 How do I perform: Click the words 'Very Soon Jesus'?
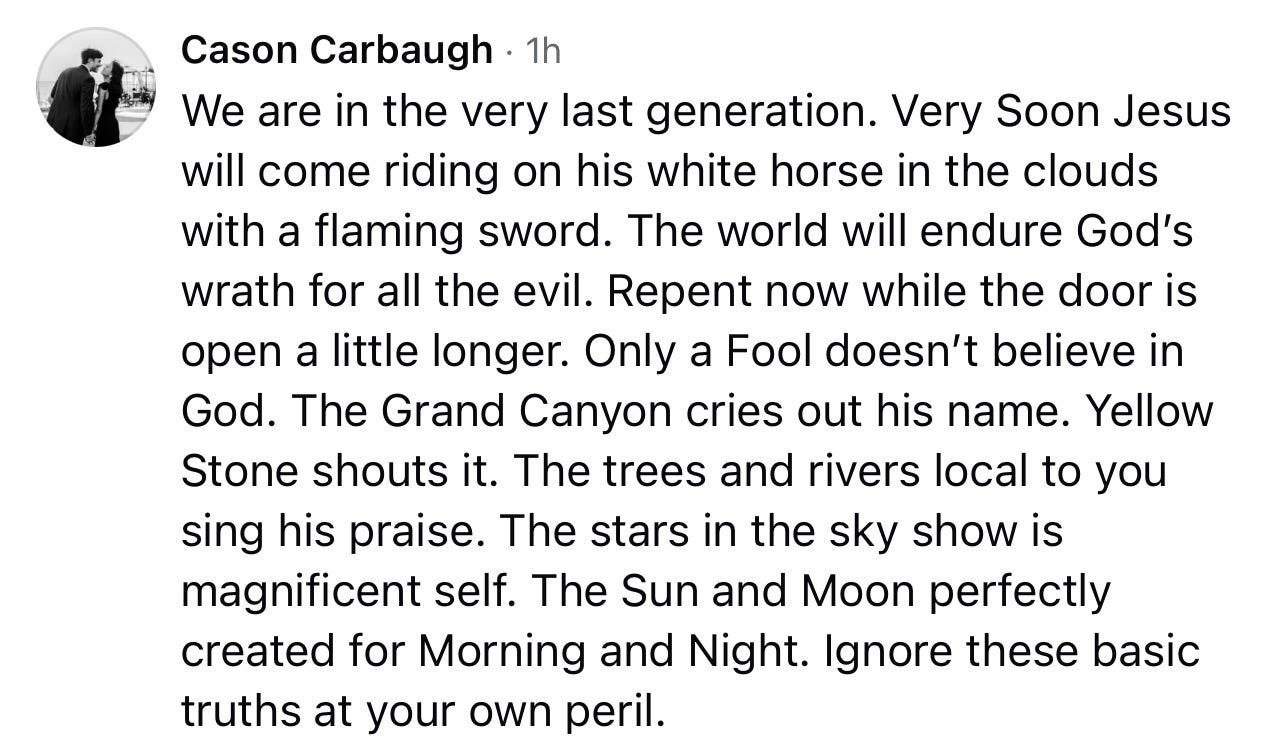1062,111
